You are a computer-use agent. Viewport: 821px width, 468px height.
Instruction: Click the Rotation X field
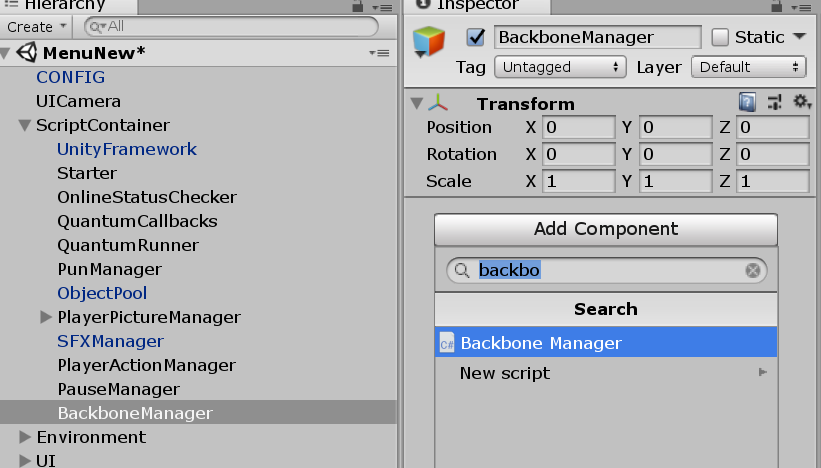pyautogui.click(x=578, y=154)
